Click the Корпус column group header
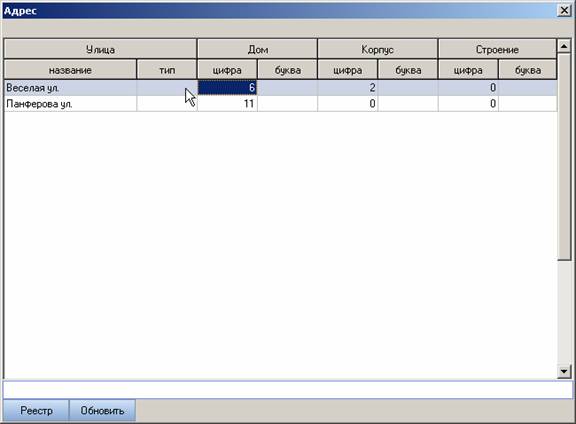This screenshot has height=424, width=576. click(377, 49)
